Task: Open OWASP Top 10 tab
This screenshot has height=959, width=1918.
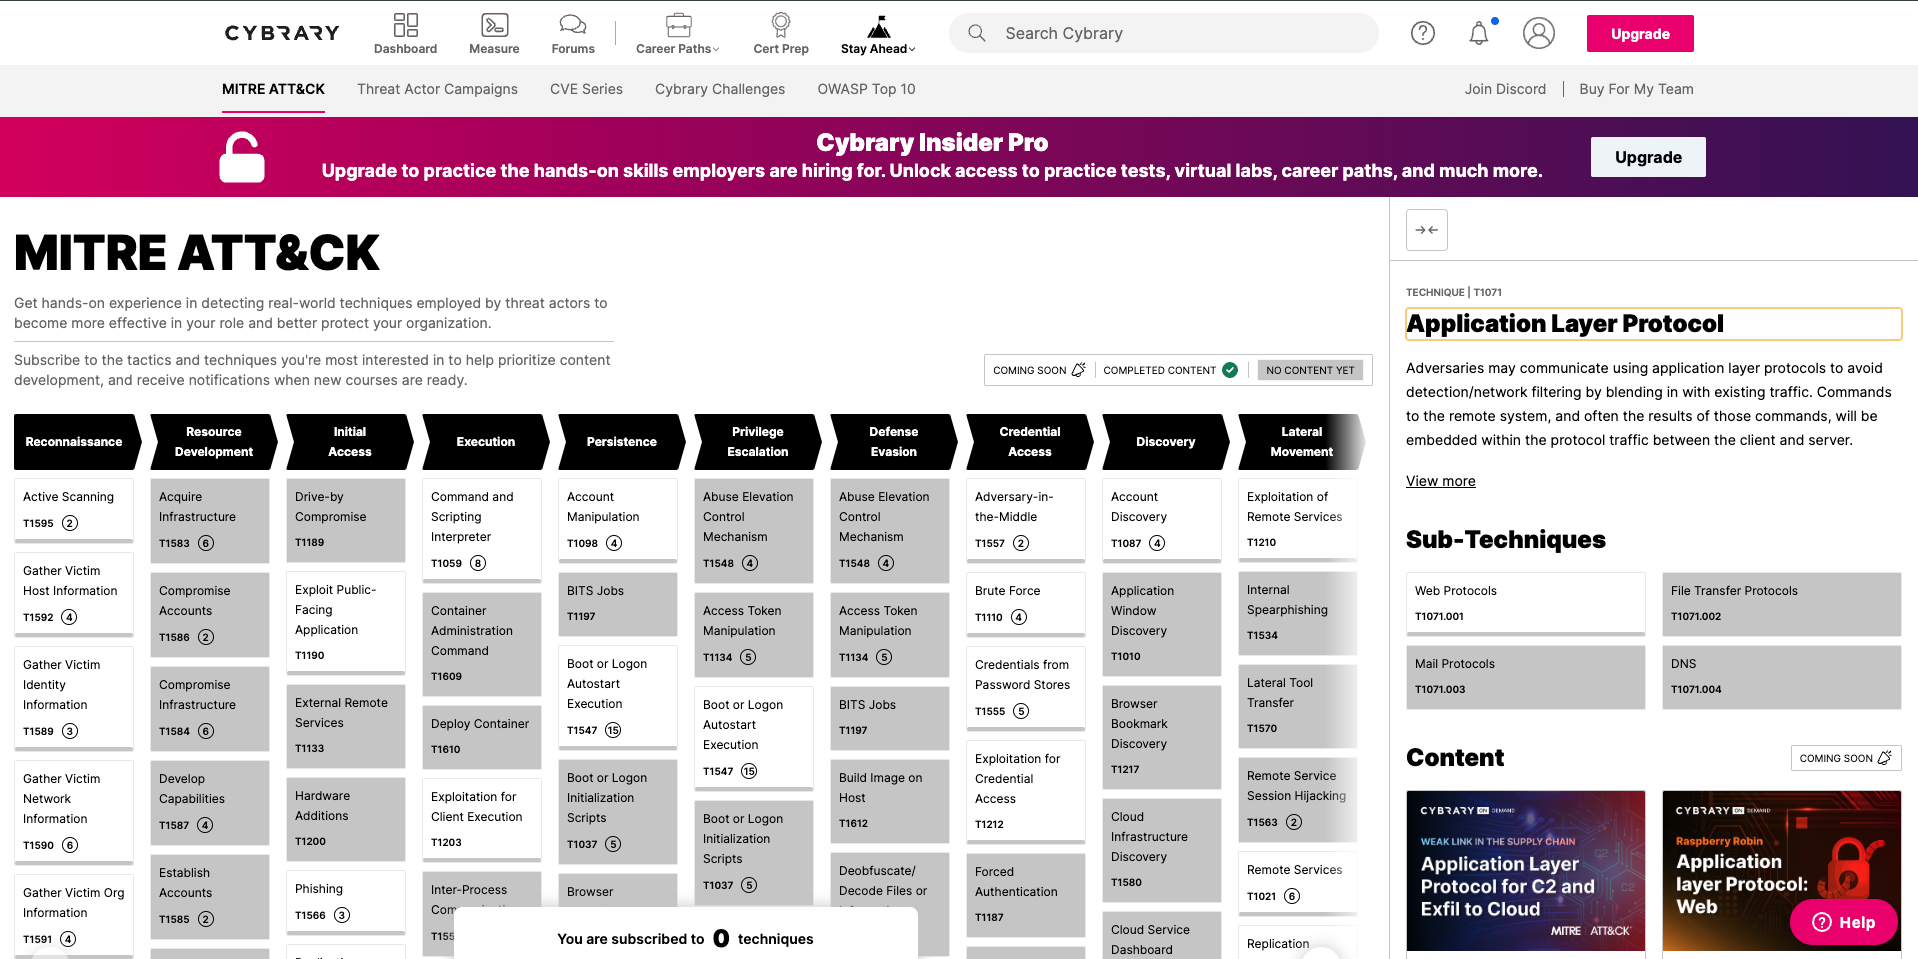Action: [x=866, y=89]
